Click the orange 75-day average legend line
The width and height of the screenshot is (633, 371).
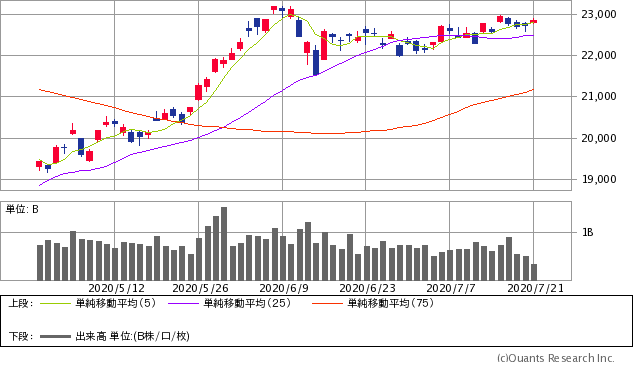tap(327, 304)
